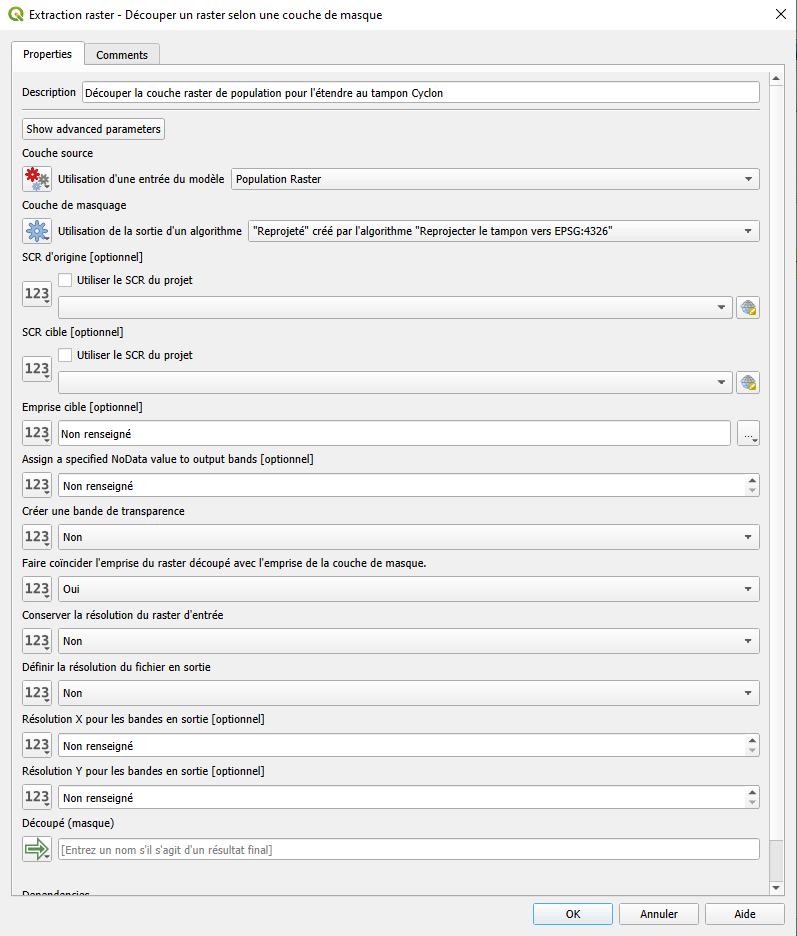Click the Résolution X spin box arrows
797x936 pixels.
pyautogui.click(x=752, y=745)
